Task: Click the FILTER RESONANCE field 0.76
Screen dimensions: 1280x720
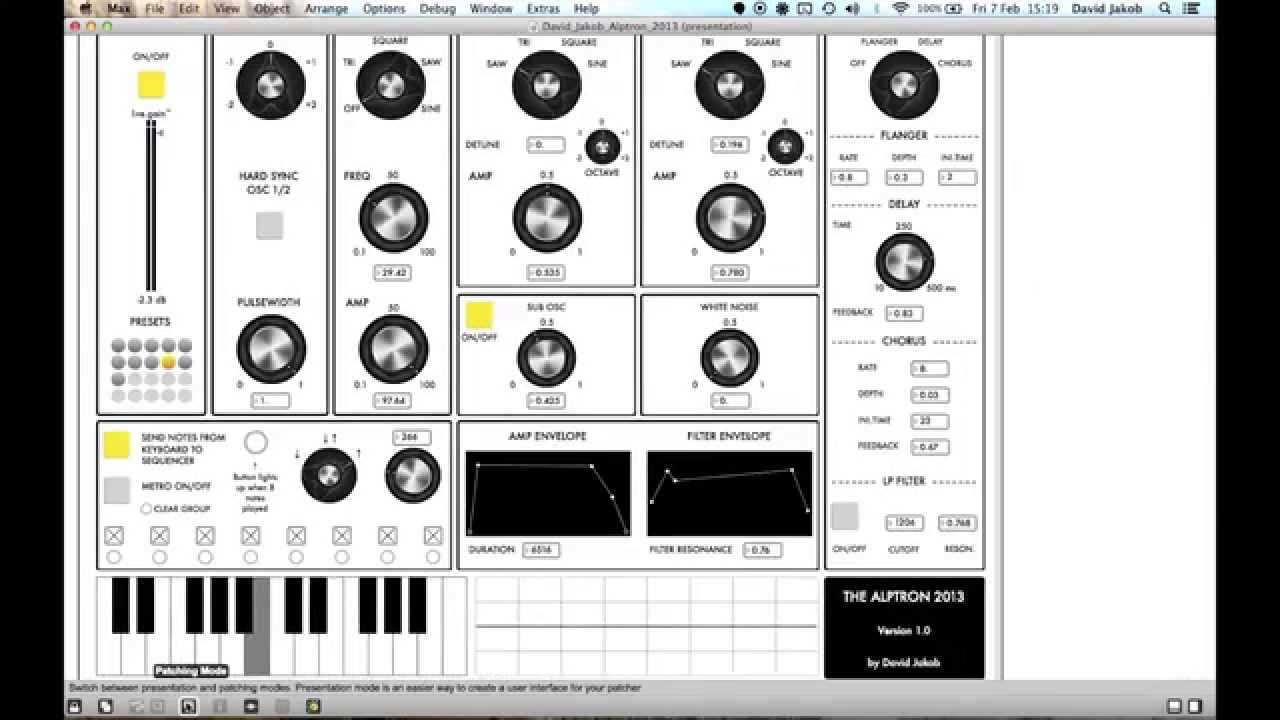Action: pos(762,550)
